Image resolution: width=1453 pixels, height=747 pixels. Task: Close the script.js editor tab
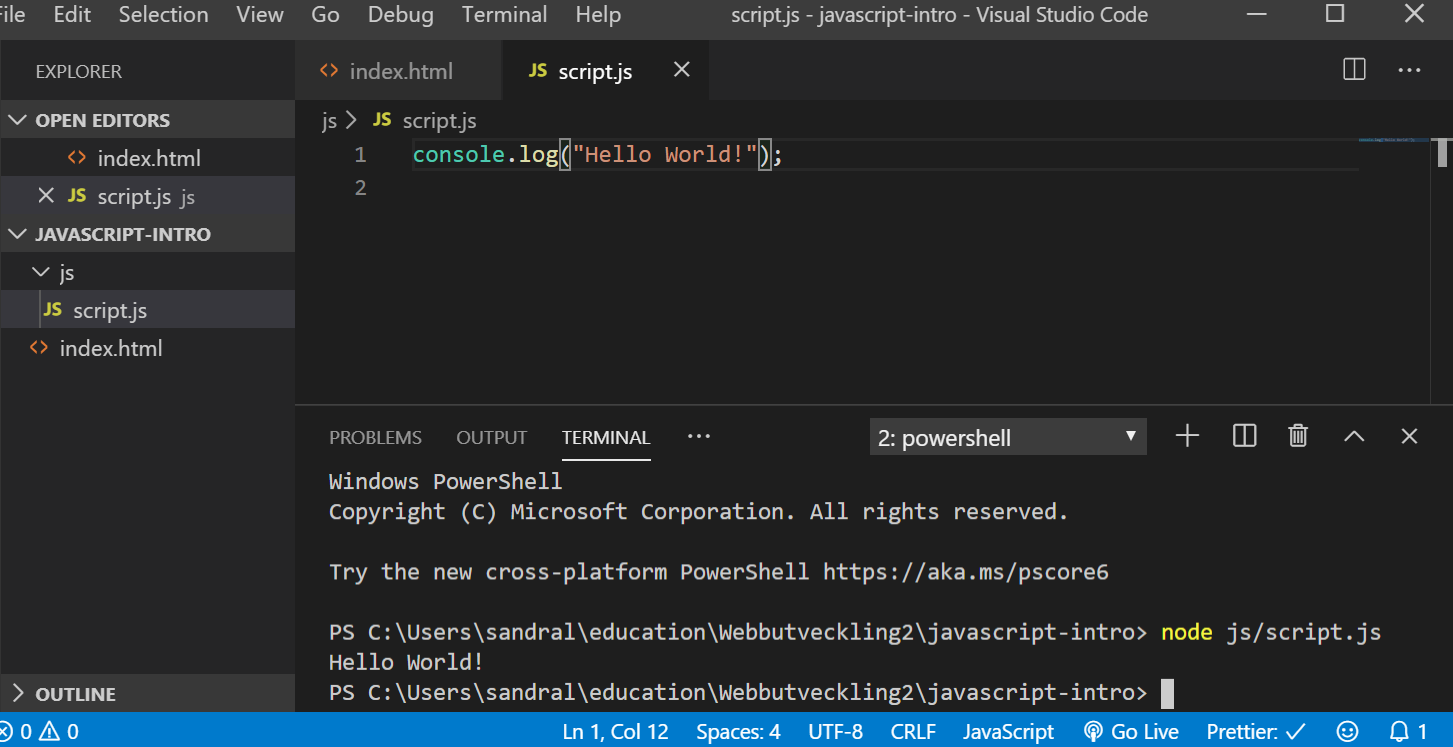[x=681, y=70]
